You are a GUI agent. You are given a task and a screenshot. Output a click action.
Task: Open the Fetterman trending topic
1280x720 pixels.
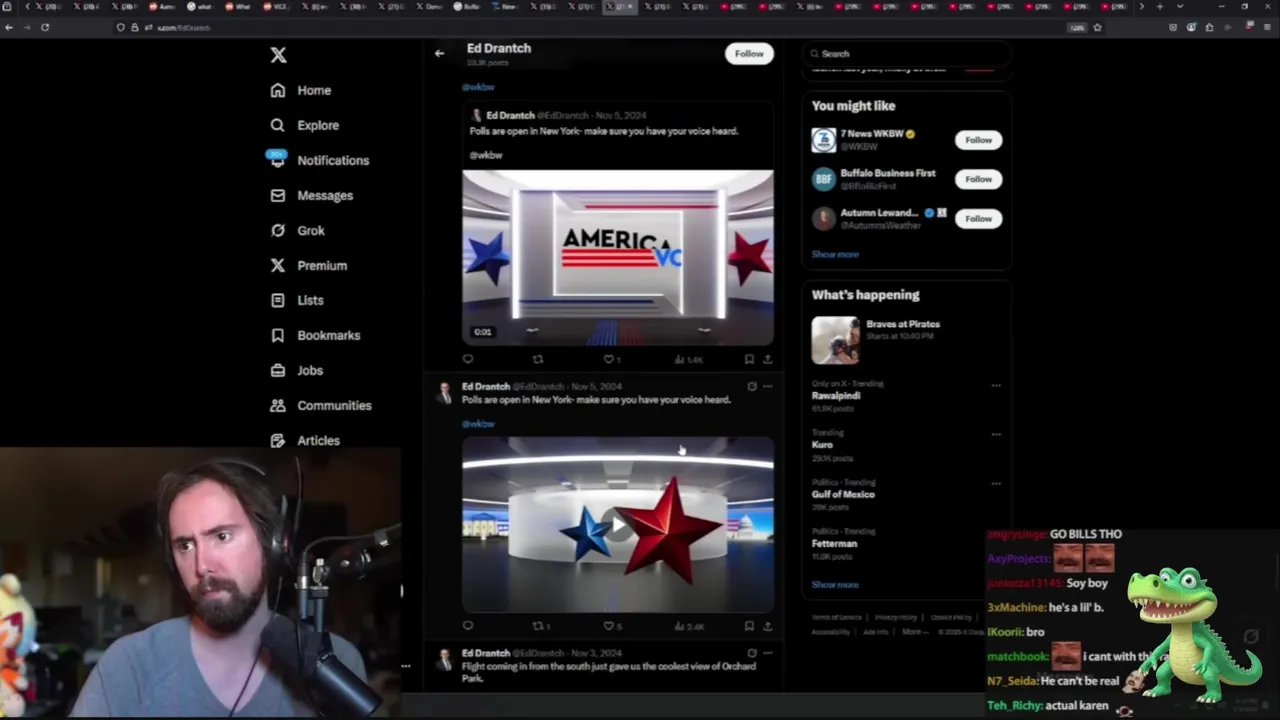coord(835,543)
